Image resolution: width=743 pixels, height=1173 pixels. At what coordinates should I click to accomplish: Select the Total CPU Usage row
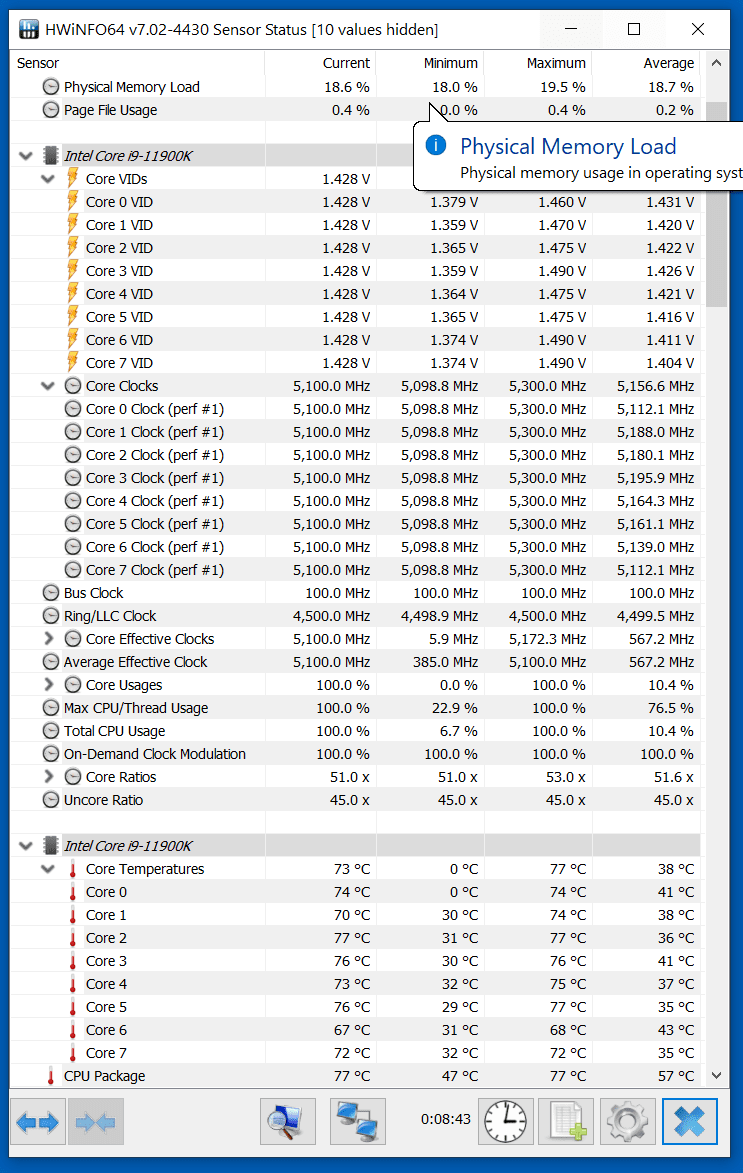click(x=114, y=731)
